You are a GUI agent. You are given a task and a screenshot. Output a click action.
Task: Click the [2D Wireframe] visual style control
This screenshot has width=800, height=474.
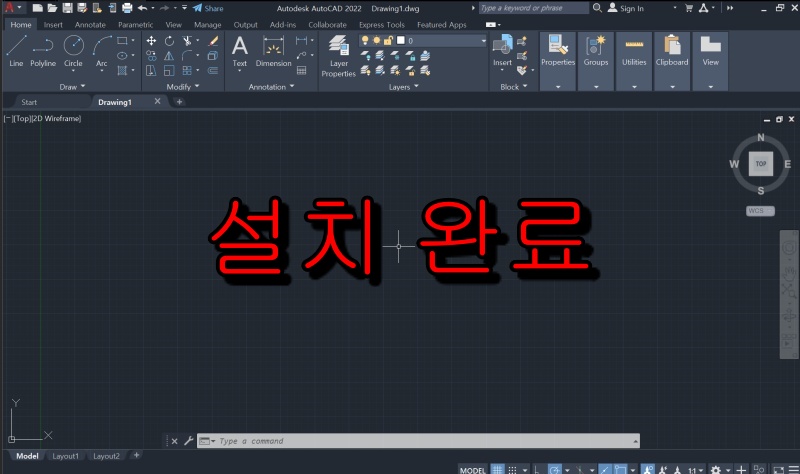point(56,118)
